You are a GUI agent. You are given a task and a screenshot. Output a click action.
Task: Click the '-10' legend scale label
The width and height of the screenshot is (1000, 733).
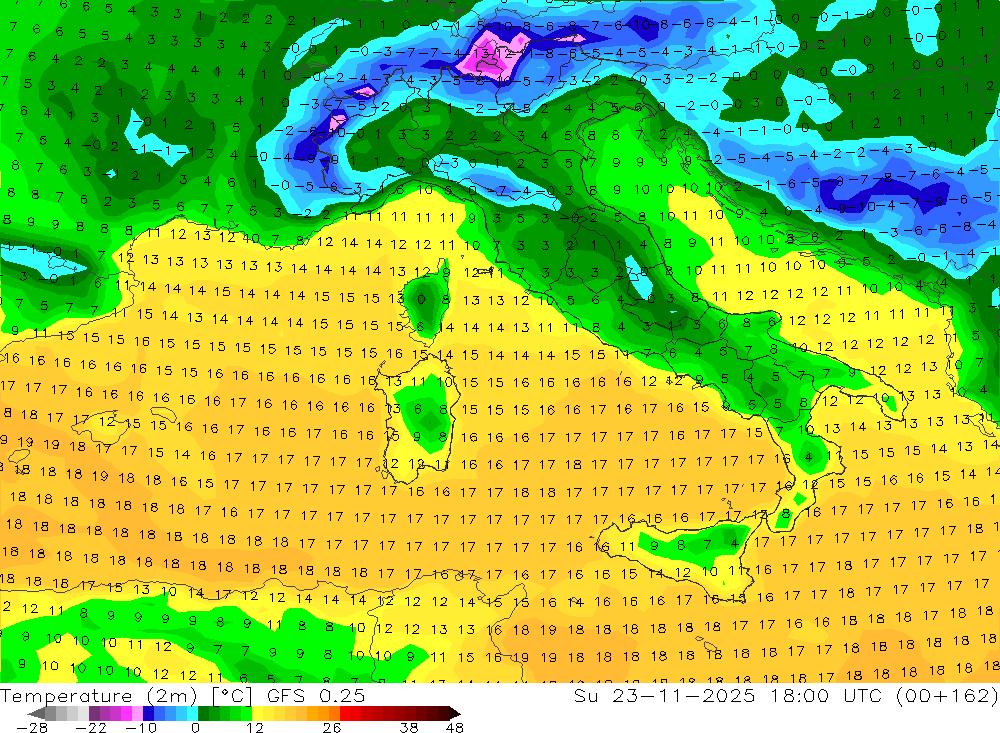click(x=141, y=727)
